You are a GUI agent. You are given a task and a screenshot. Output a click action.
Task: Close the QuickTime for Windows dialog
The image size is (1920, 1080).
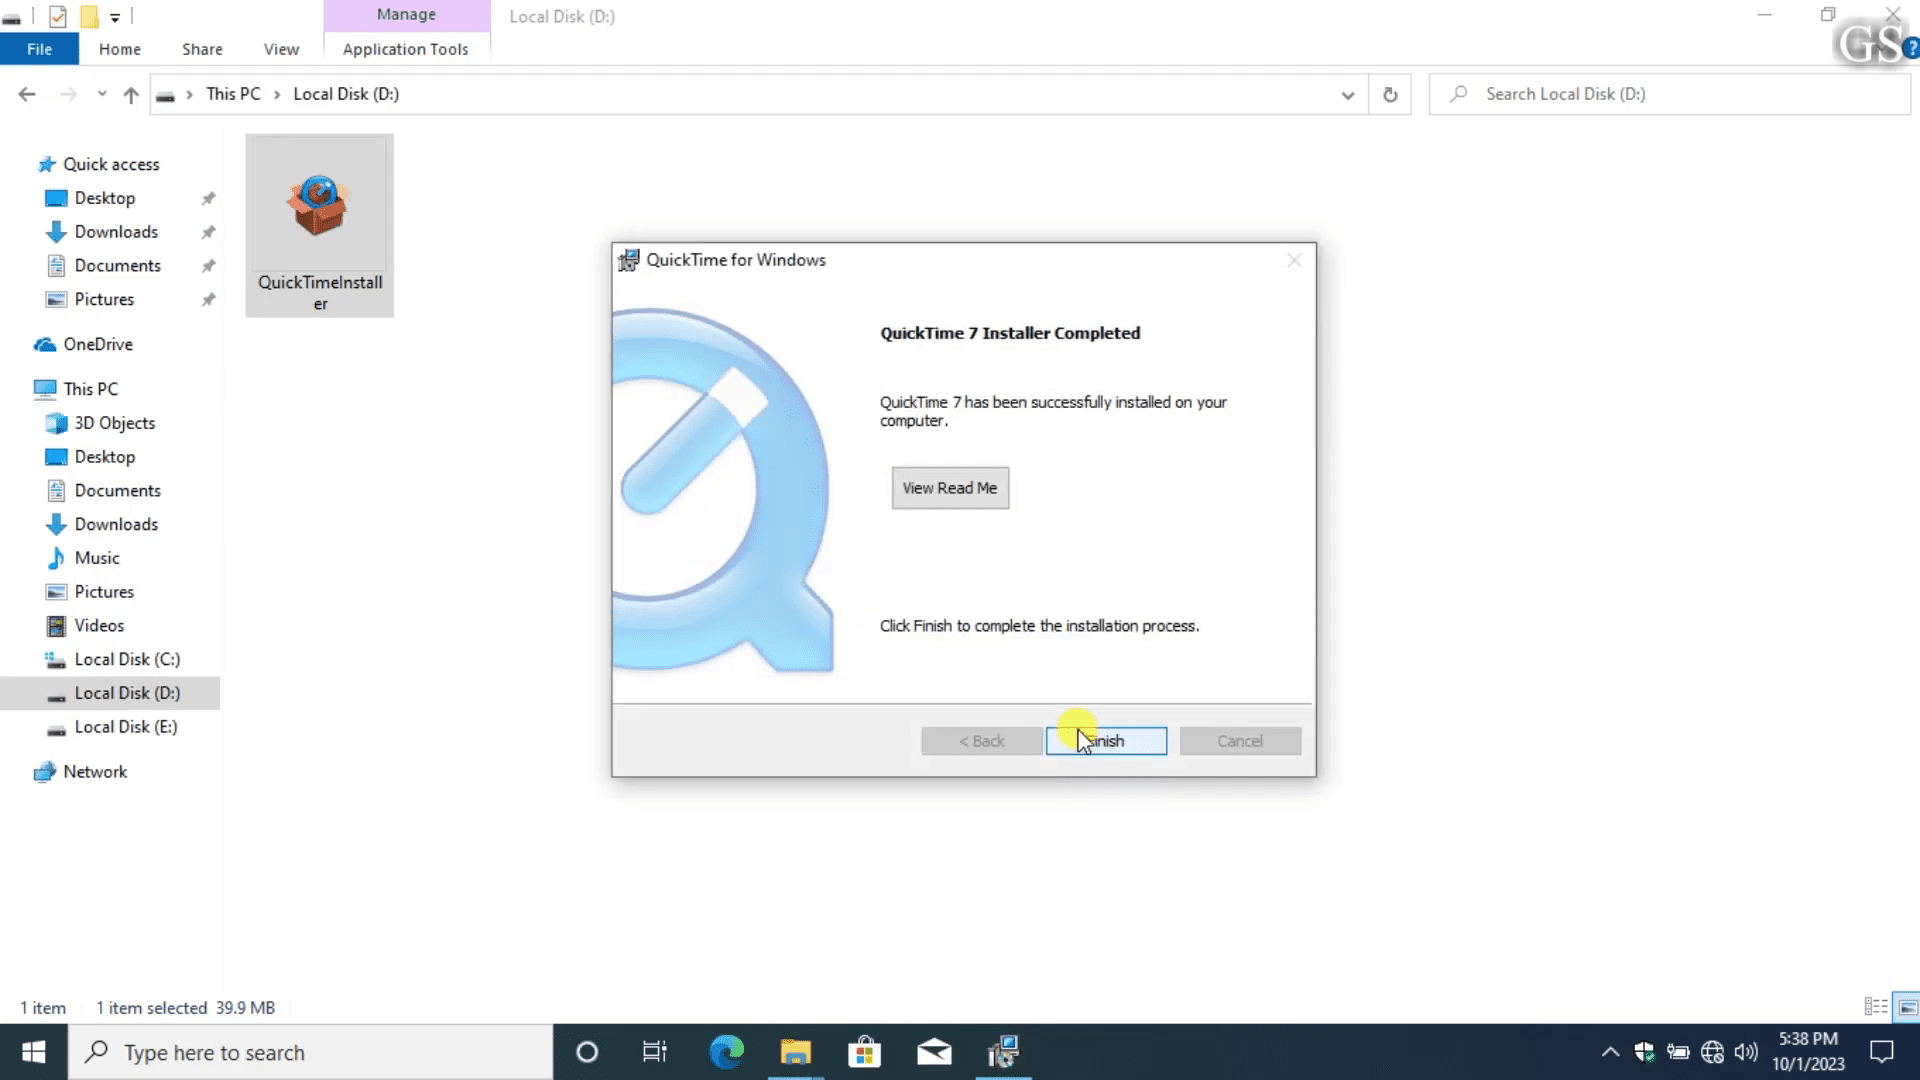point(1294,260)
